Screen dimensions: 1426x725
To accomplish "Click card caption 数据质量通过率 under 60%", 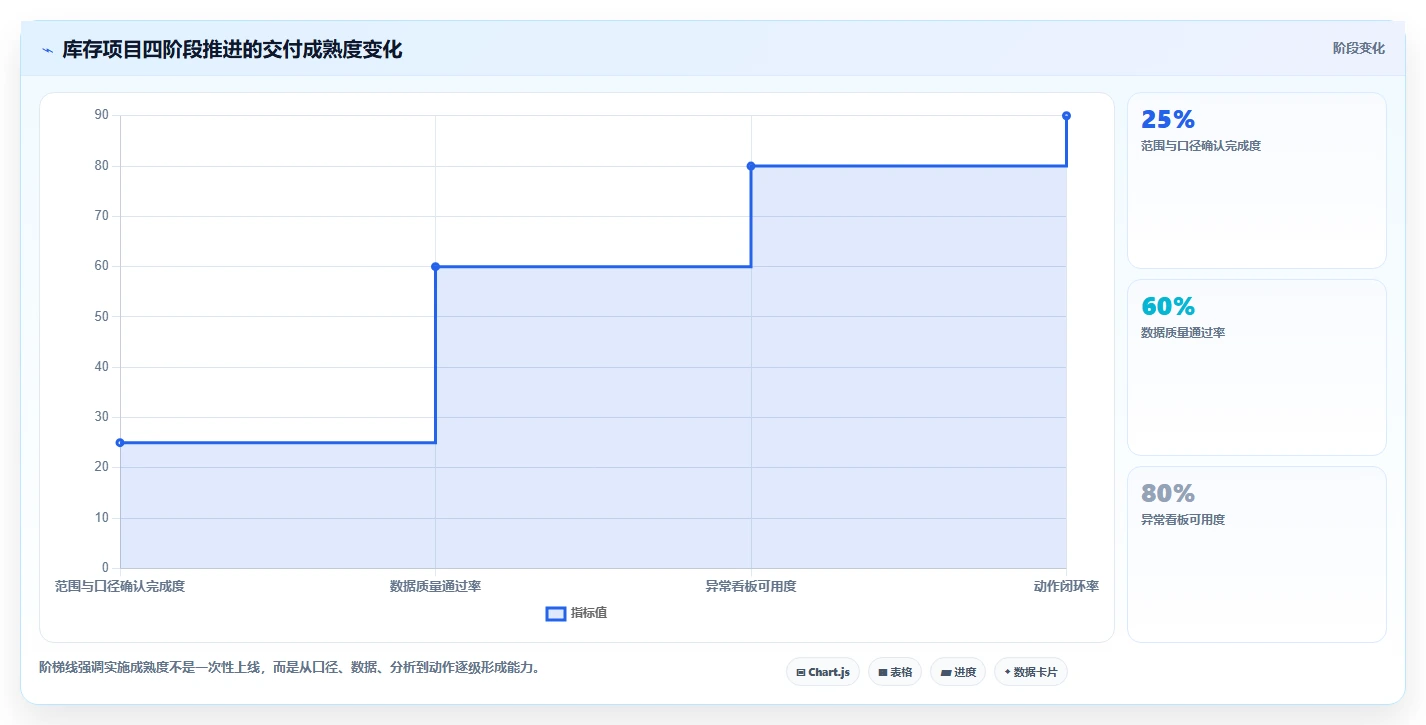I will 1183,333.
